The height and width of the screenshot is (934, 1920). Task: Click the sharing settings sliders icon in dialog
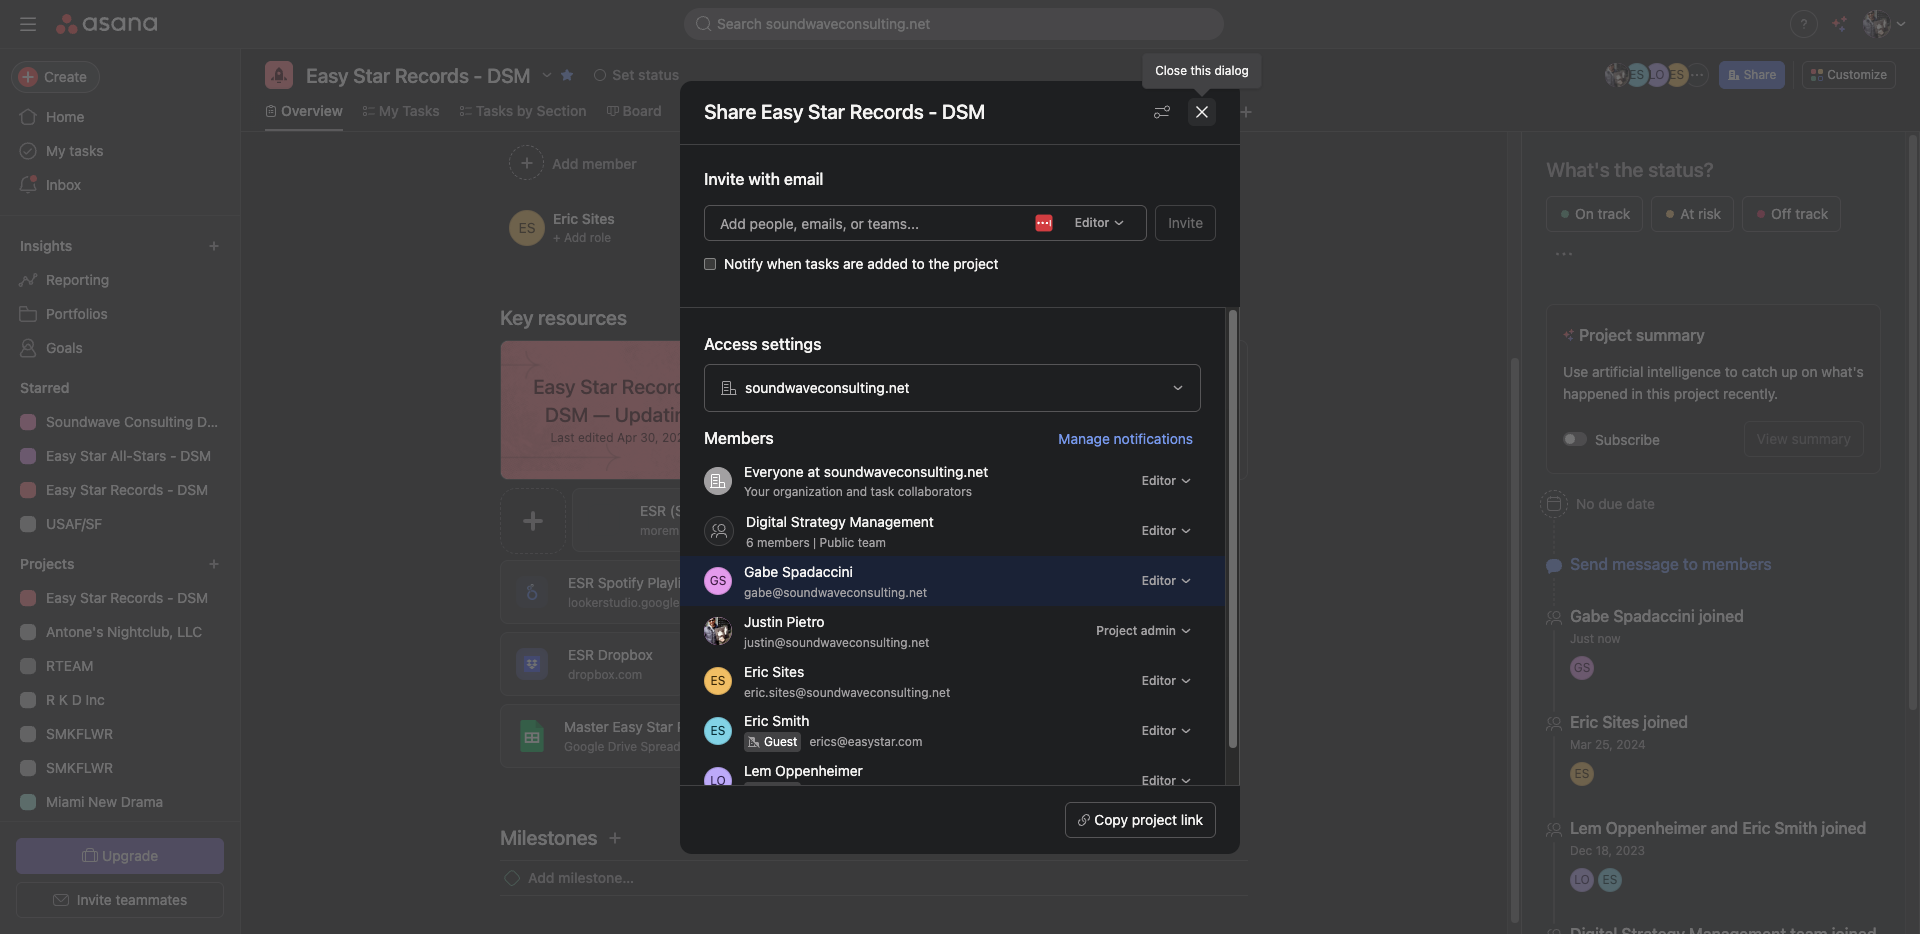(1161, 112)
